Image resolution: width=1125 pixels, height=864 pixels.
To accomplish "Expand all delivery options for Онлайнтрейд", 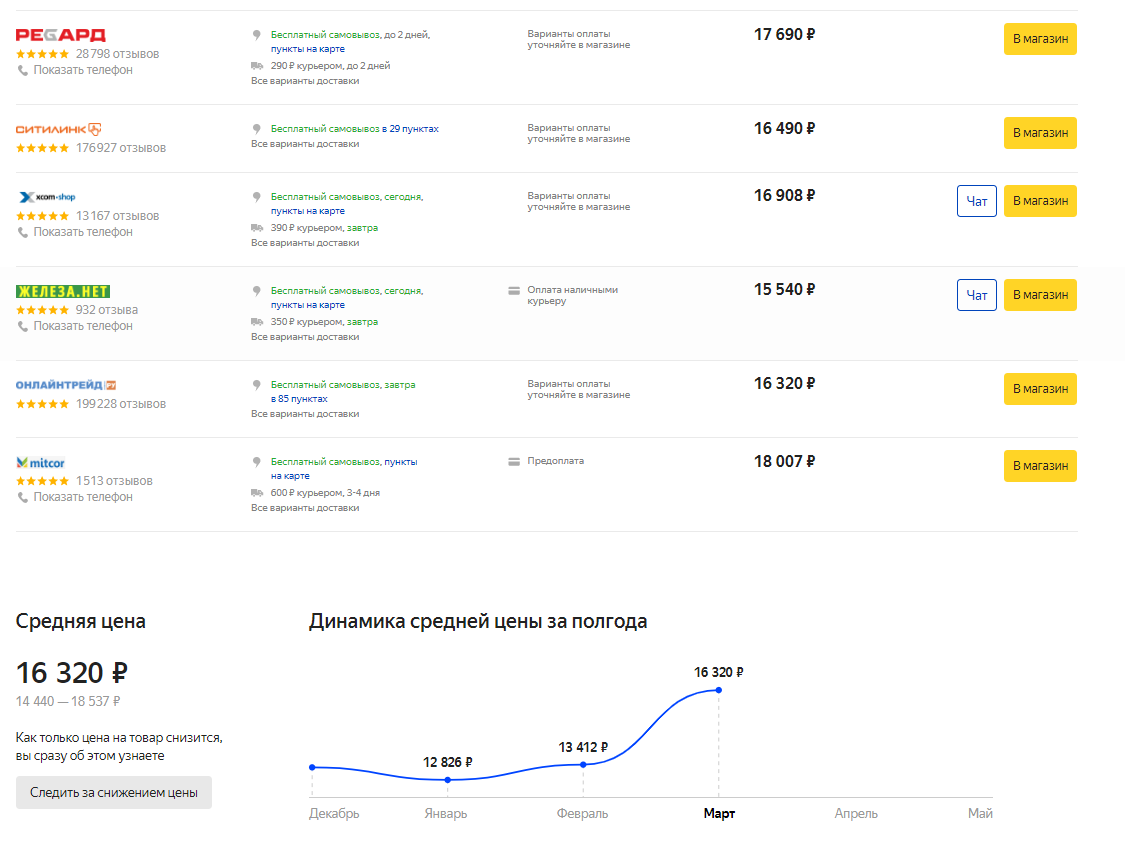I will (305, 415).
